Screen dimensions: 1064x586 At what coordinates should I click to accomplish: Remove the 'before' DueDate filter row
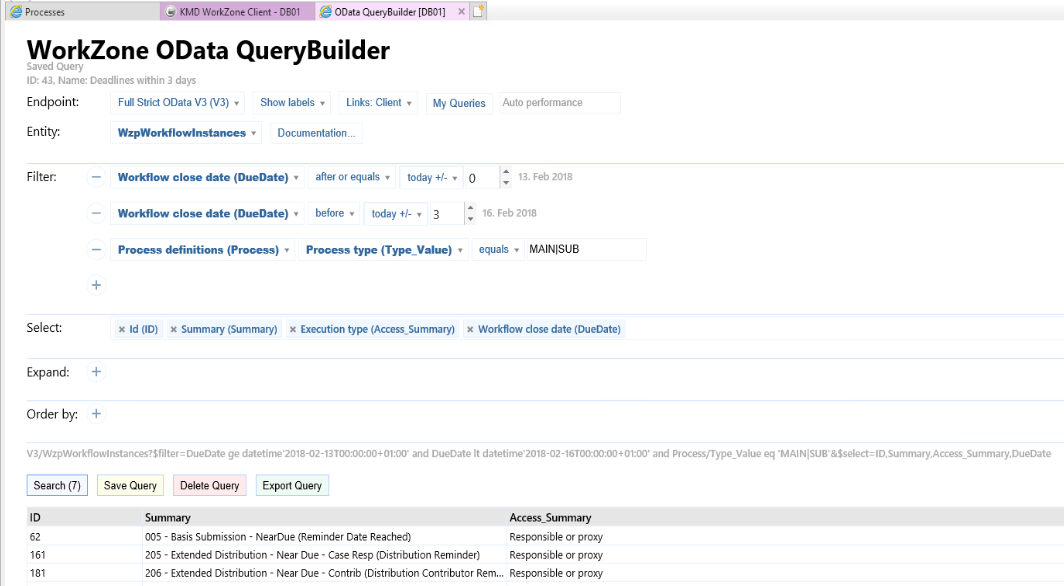click(96, 213)
